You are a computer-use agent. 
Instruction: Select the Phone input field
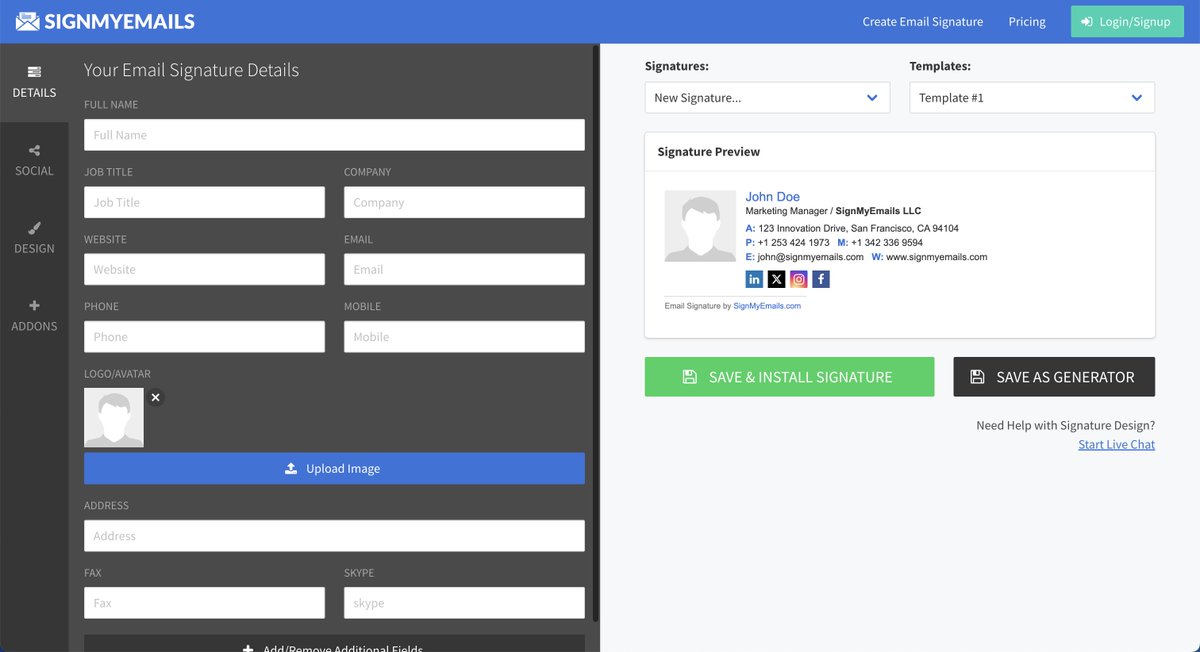pos(204,337)
